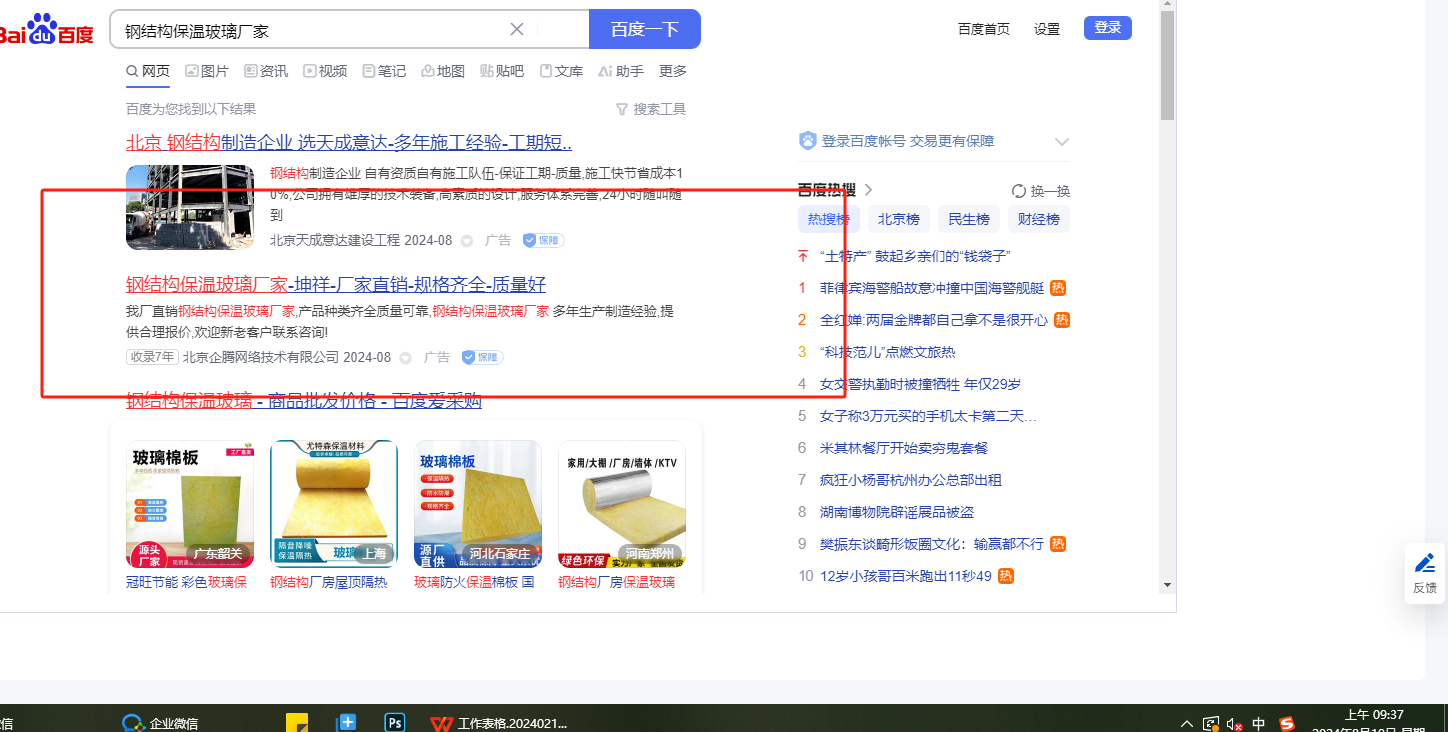
Task: Open “科技范儿”点燃文旅热 hot topic
Action: click(x=887, y=352)
